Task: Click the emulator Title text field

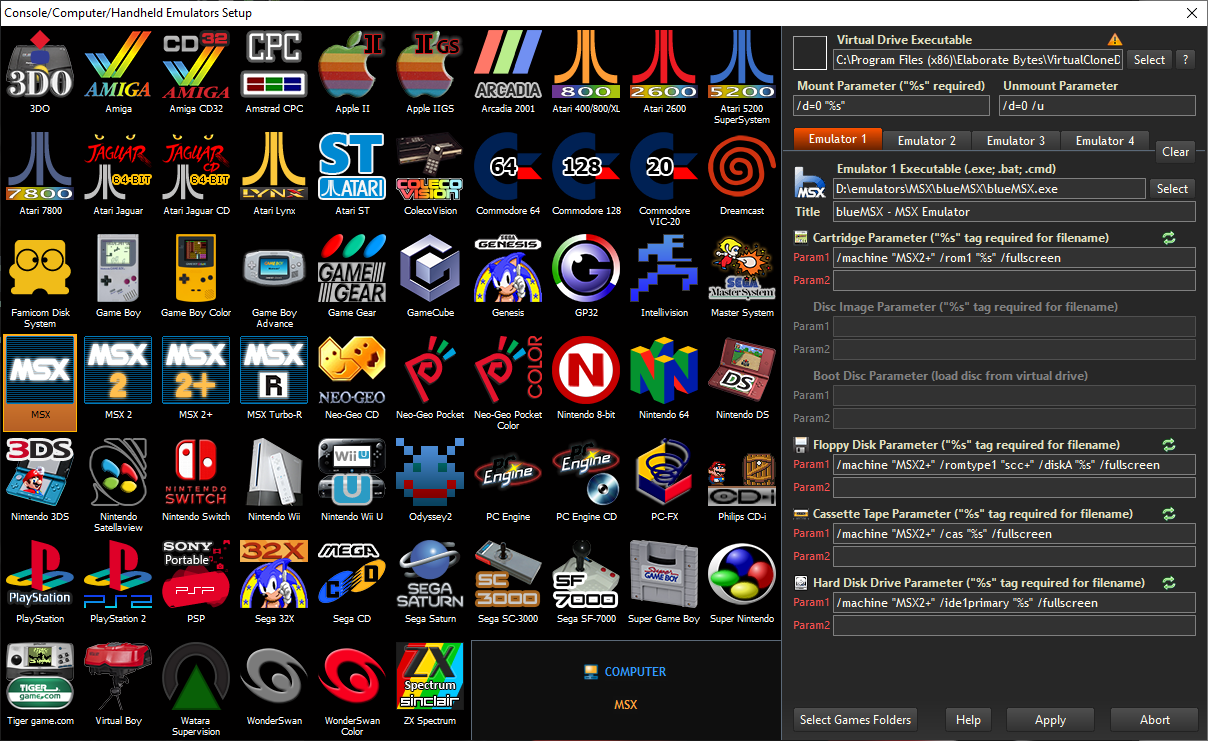Action: point(1014,212)
